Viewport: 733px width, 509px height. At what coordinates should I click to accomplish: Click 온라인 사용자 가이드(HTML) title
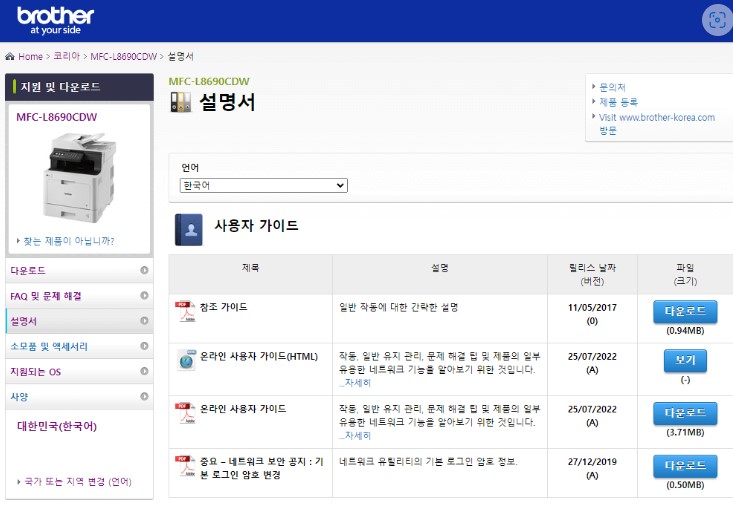259,356
